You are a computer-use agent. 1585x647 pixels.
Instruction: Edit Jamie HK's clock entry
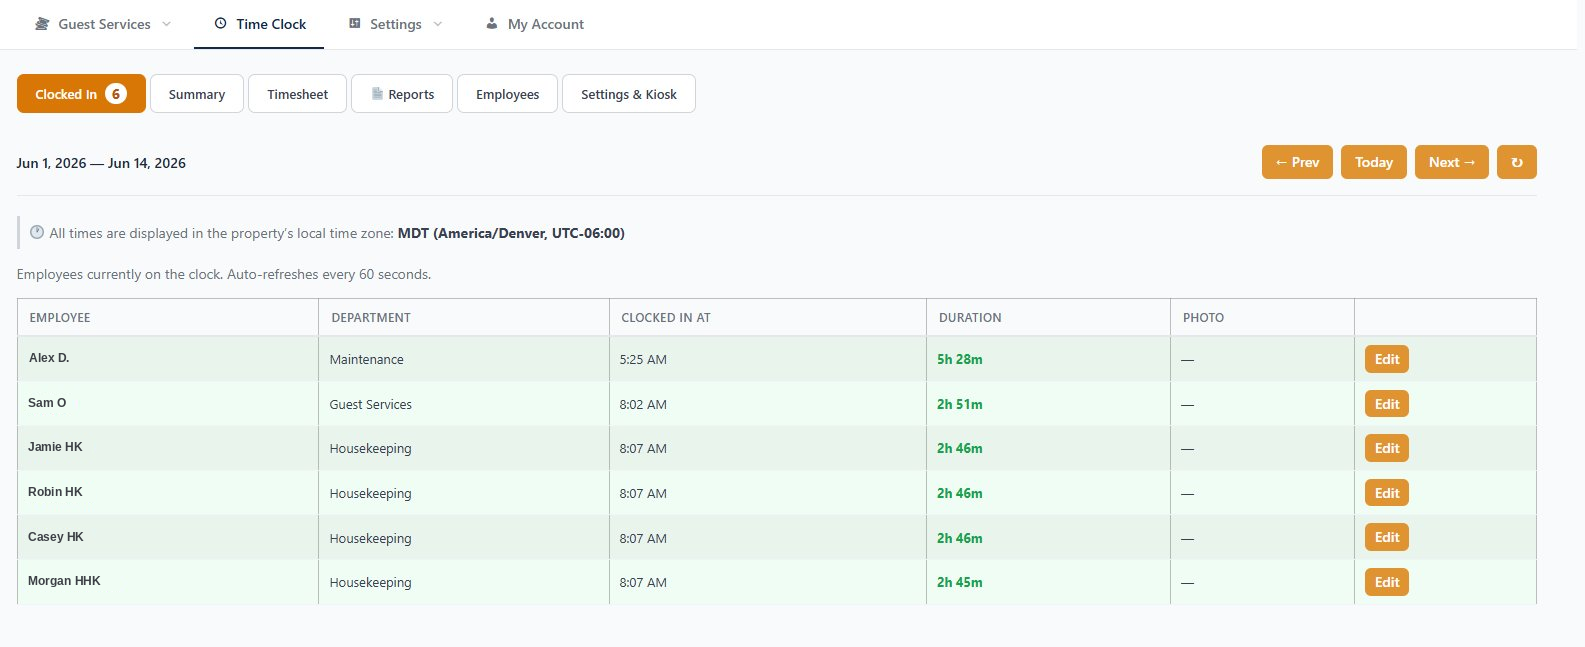pyautogui.click(x=1387, y=448)
